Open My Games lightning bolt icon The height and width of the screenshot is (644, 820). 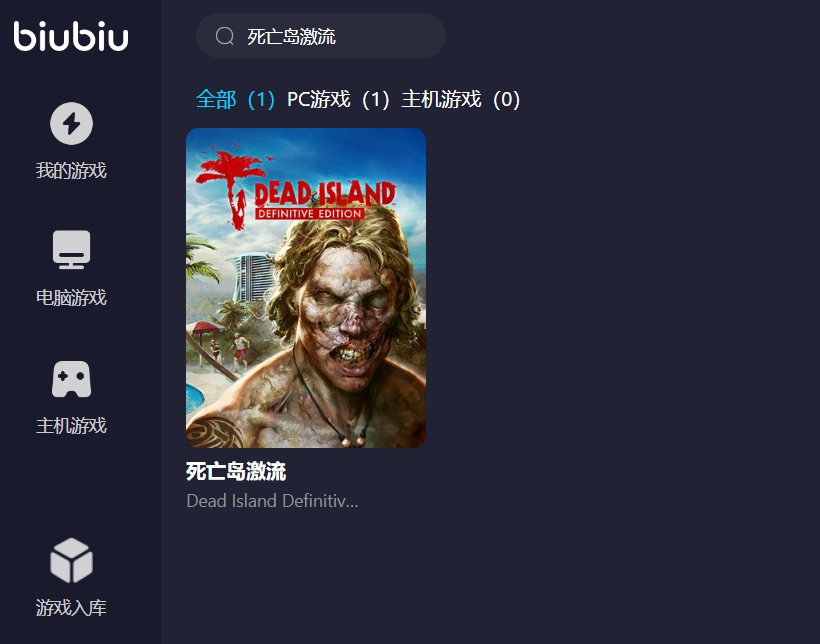coord(71,123)
